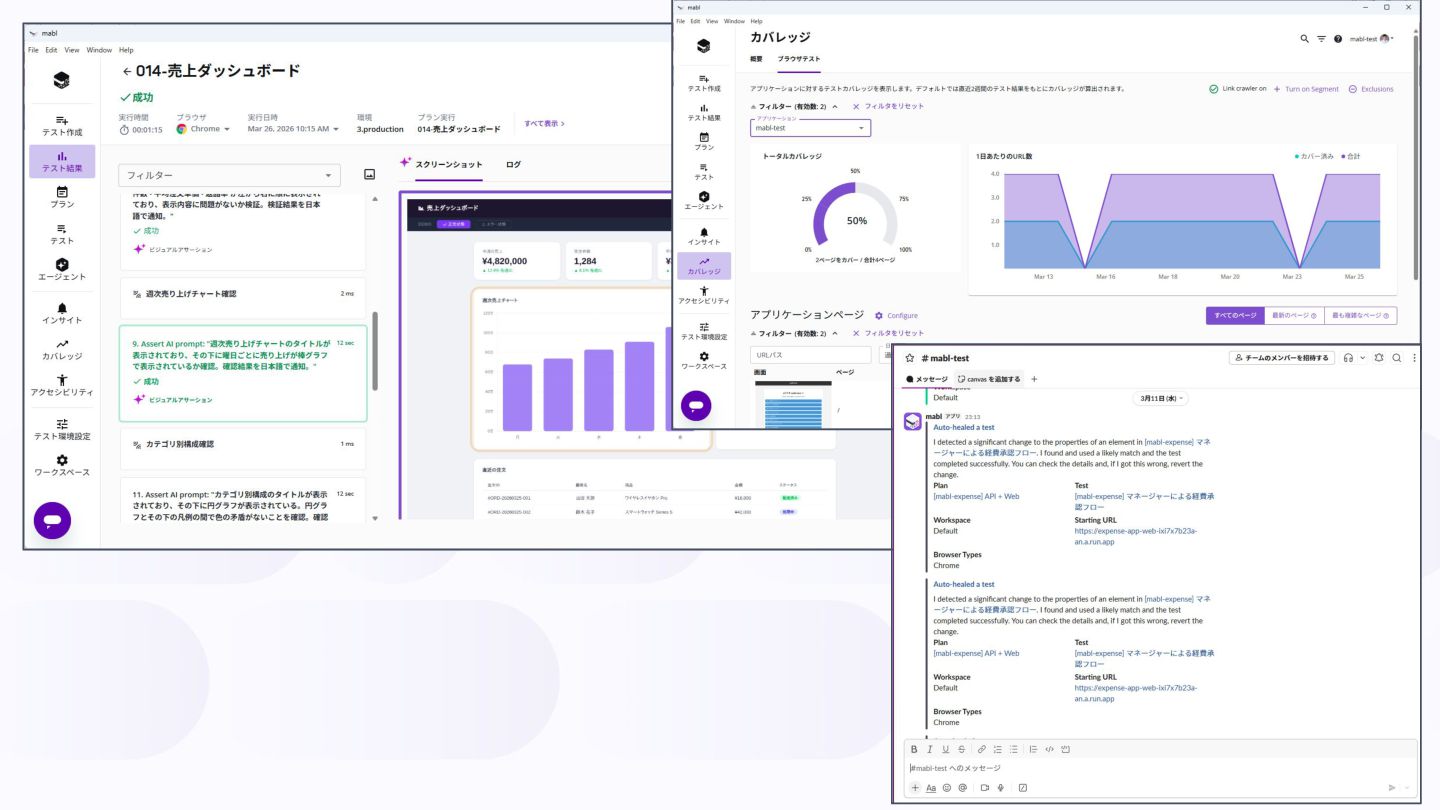Click the すべて表示 link
Image resolution: width=1440 pixels, height=810 pixels.
coord(544,124)
